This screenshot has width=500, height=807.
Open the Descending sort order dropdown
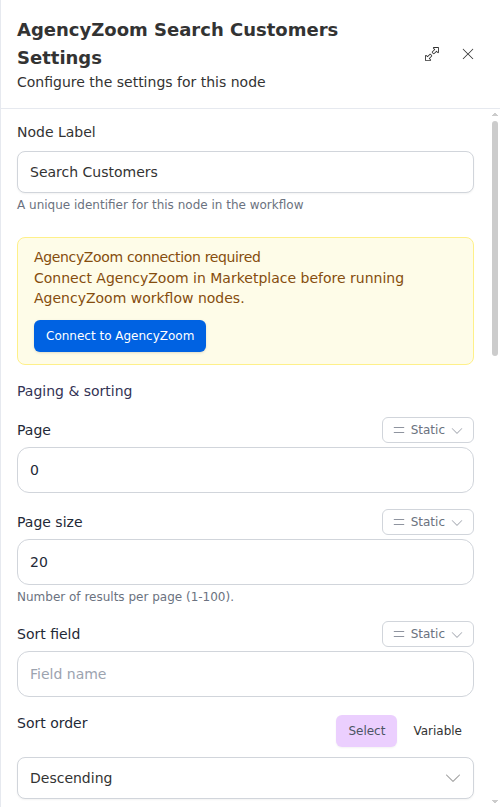pyautogui.click(x=245, y=778)
